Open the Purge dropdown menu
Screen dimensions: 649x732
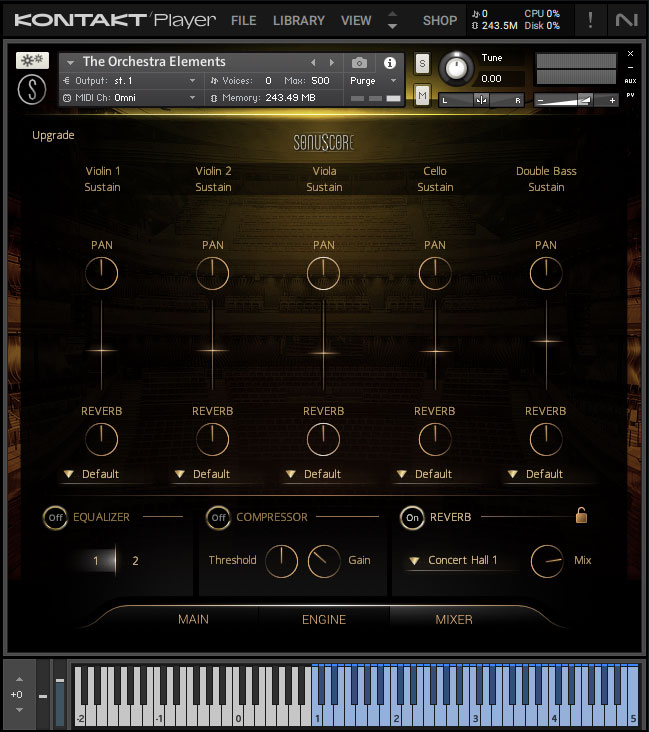coord(373,81)
